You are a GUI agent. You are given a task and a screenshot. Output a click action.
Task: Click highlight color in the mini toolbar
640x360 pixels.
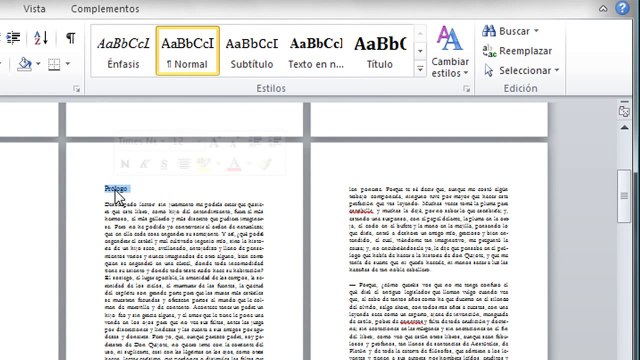[204, 164]
